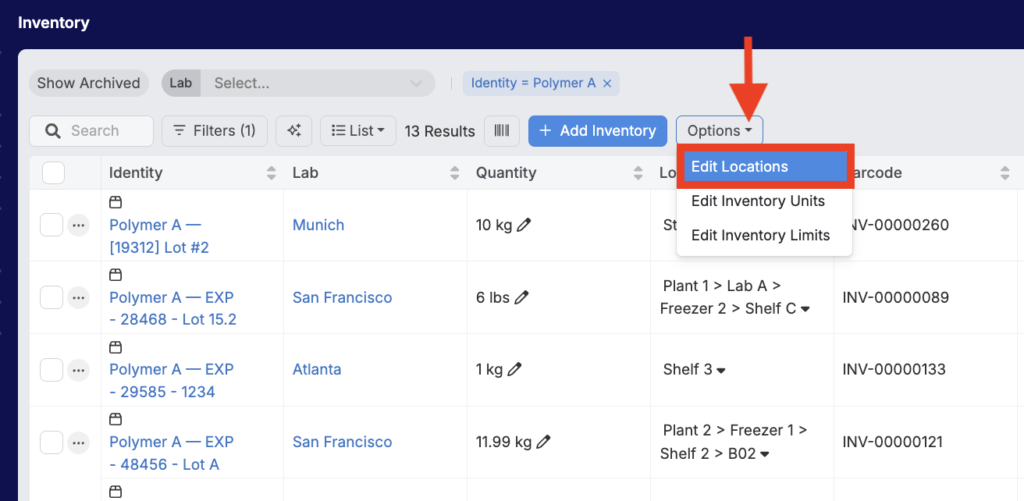Click the 13 Results count text
Viewport: 1024px width, 501px height.
click(440, 131)
